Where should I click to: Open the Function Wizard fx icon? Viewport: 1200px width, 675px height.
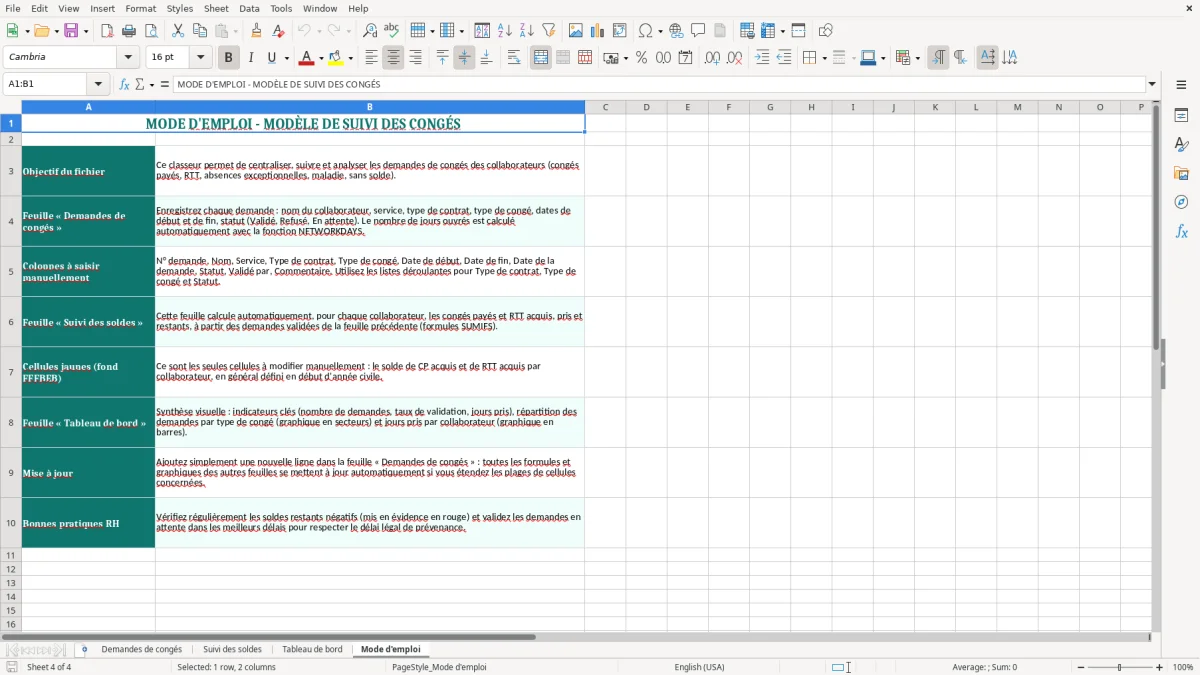coord(125,84)
